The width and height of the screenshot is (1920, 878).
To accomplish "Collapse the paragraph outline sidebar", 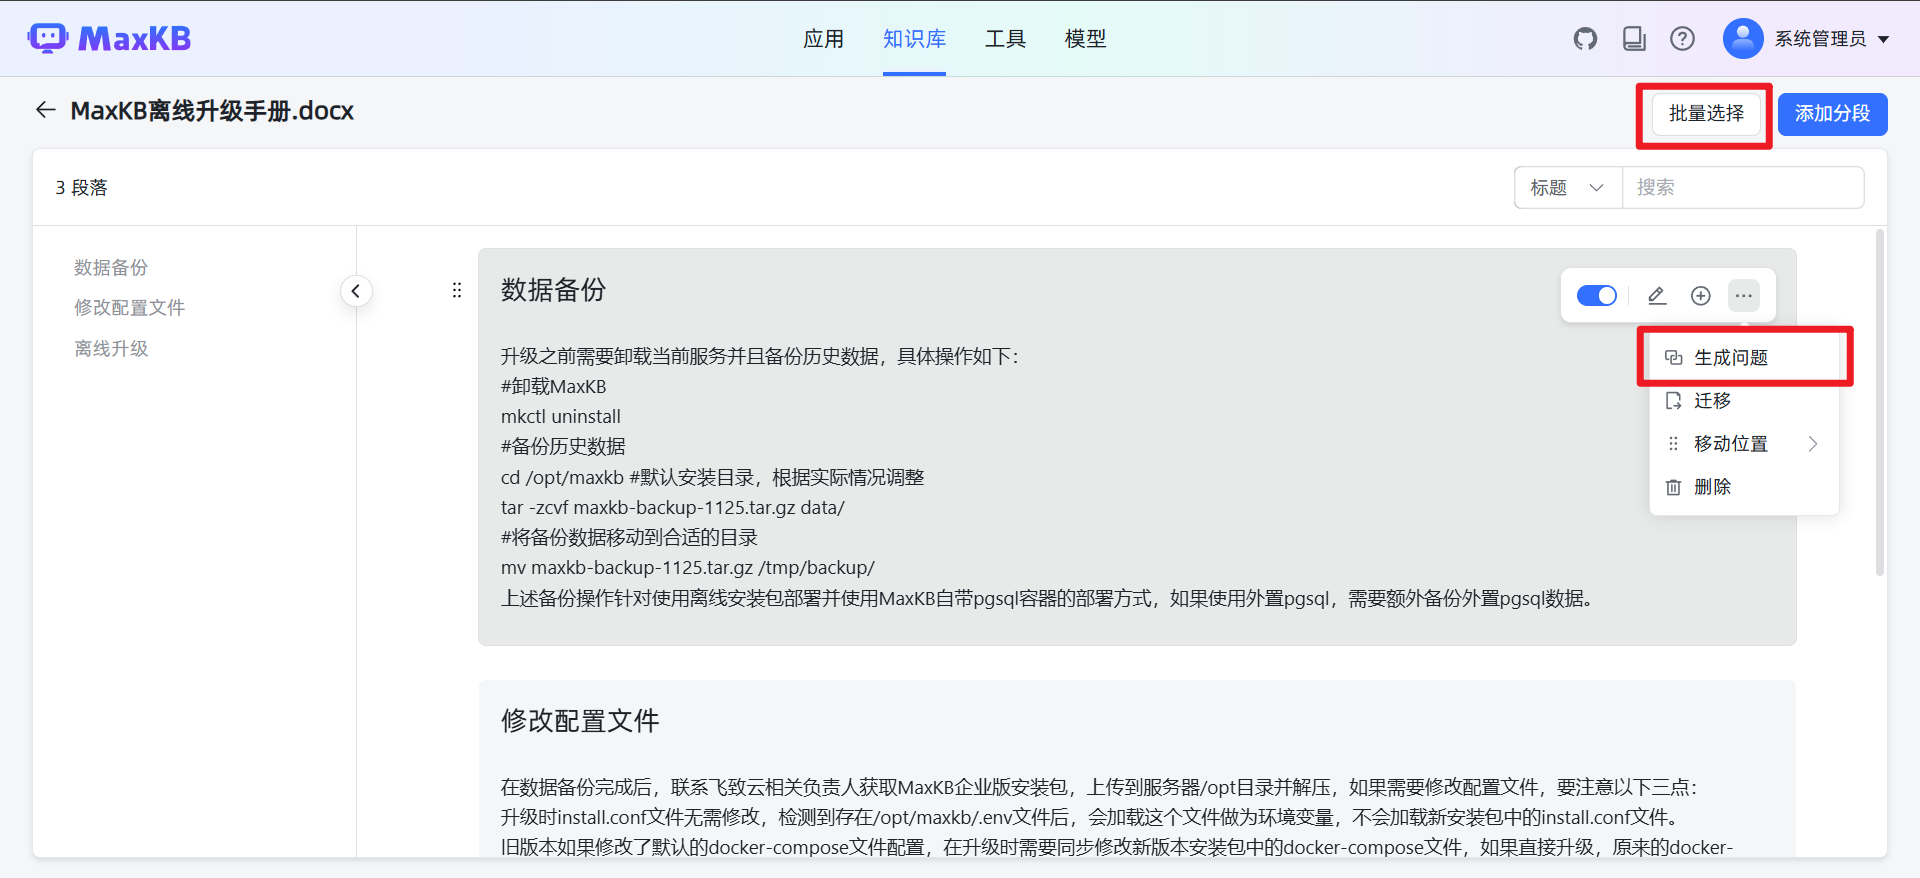I will [356, 291].
